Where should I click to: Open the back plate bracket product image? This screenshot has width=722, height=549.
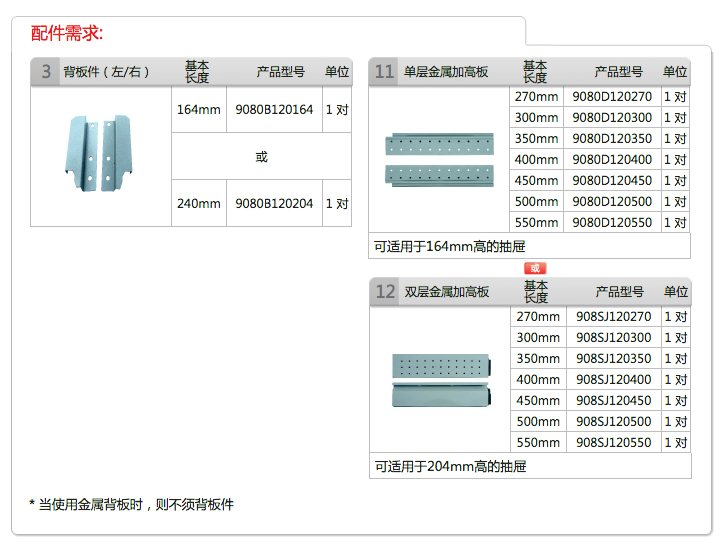(100, 153)
